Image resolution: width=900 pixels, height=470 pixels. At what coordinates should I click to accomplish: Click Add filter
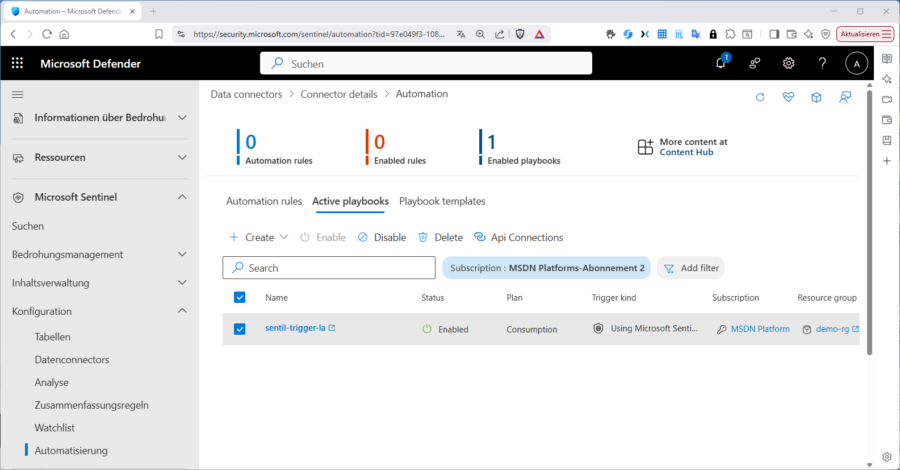(x=691, y=268)
